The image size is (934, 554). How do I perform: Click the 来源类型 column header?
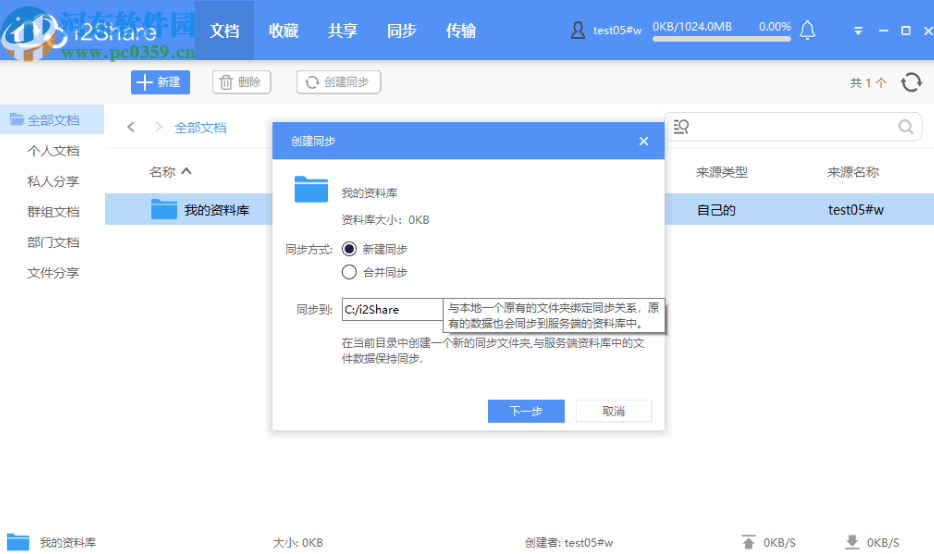click(x=721, y=172)
